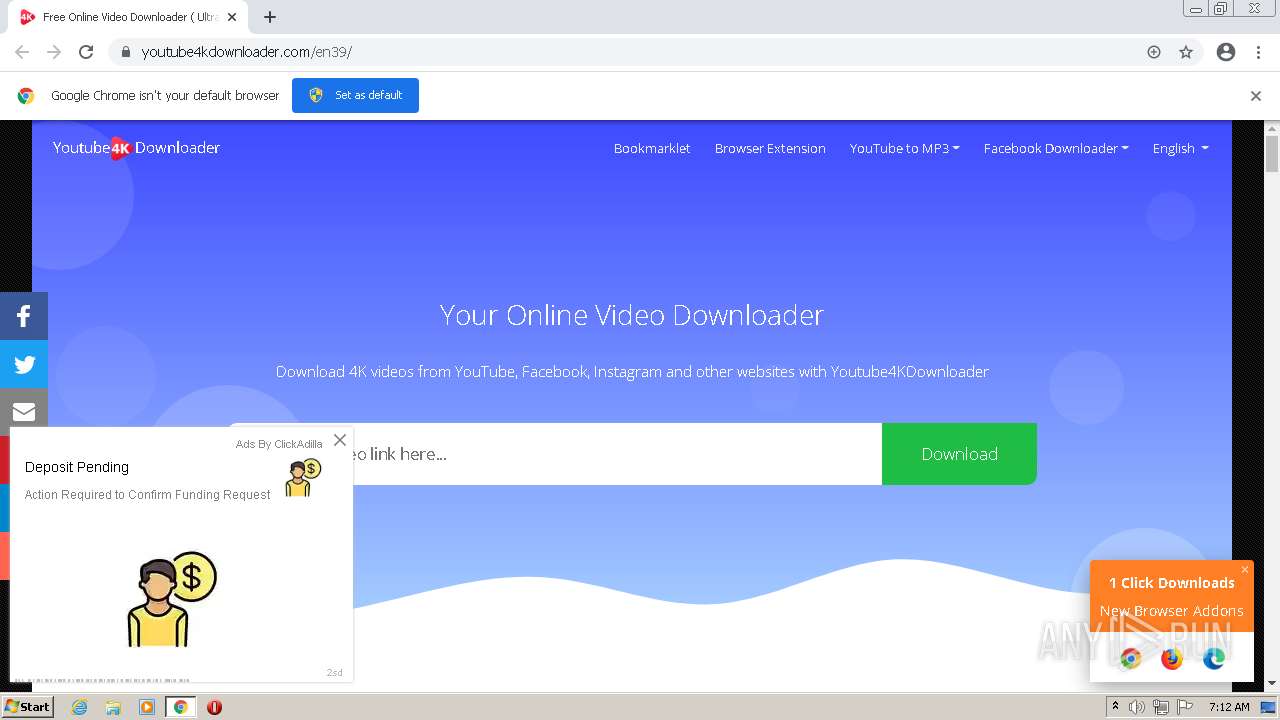The height and width of the screenshot is (720, 1280).
Task: Click the page vertical scrollbar thumb
Action: click(x=1272, y=154)
